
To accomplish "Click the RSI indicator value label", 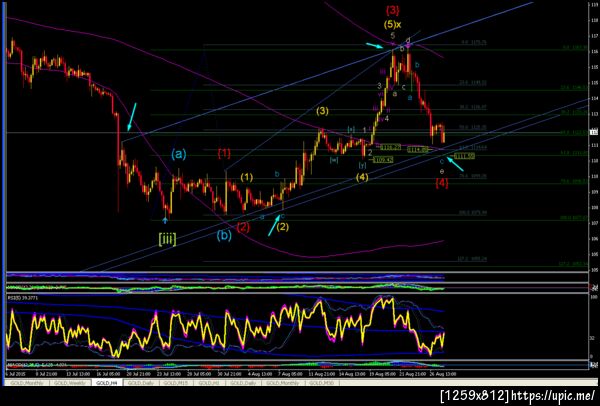I will [x=21, y=297].
